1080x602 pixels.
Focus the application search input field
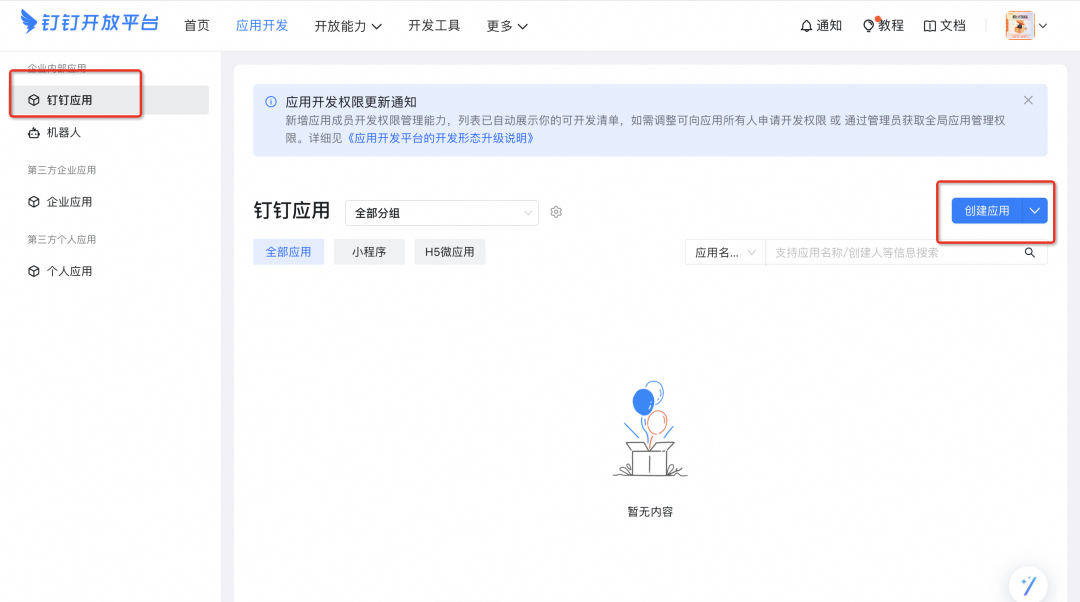click(890, 253)
